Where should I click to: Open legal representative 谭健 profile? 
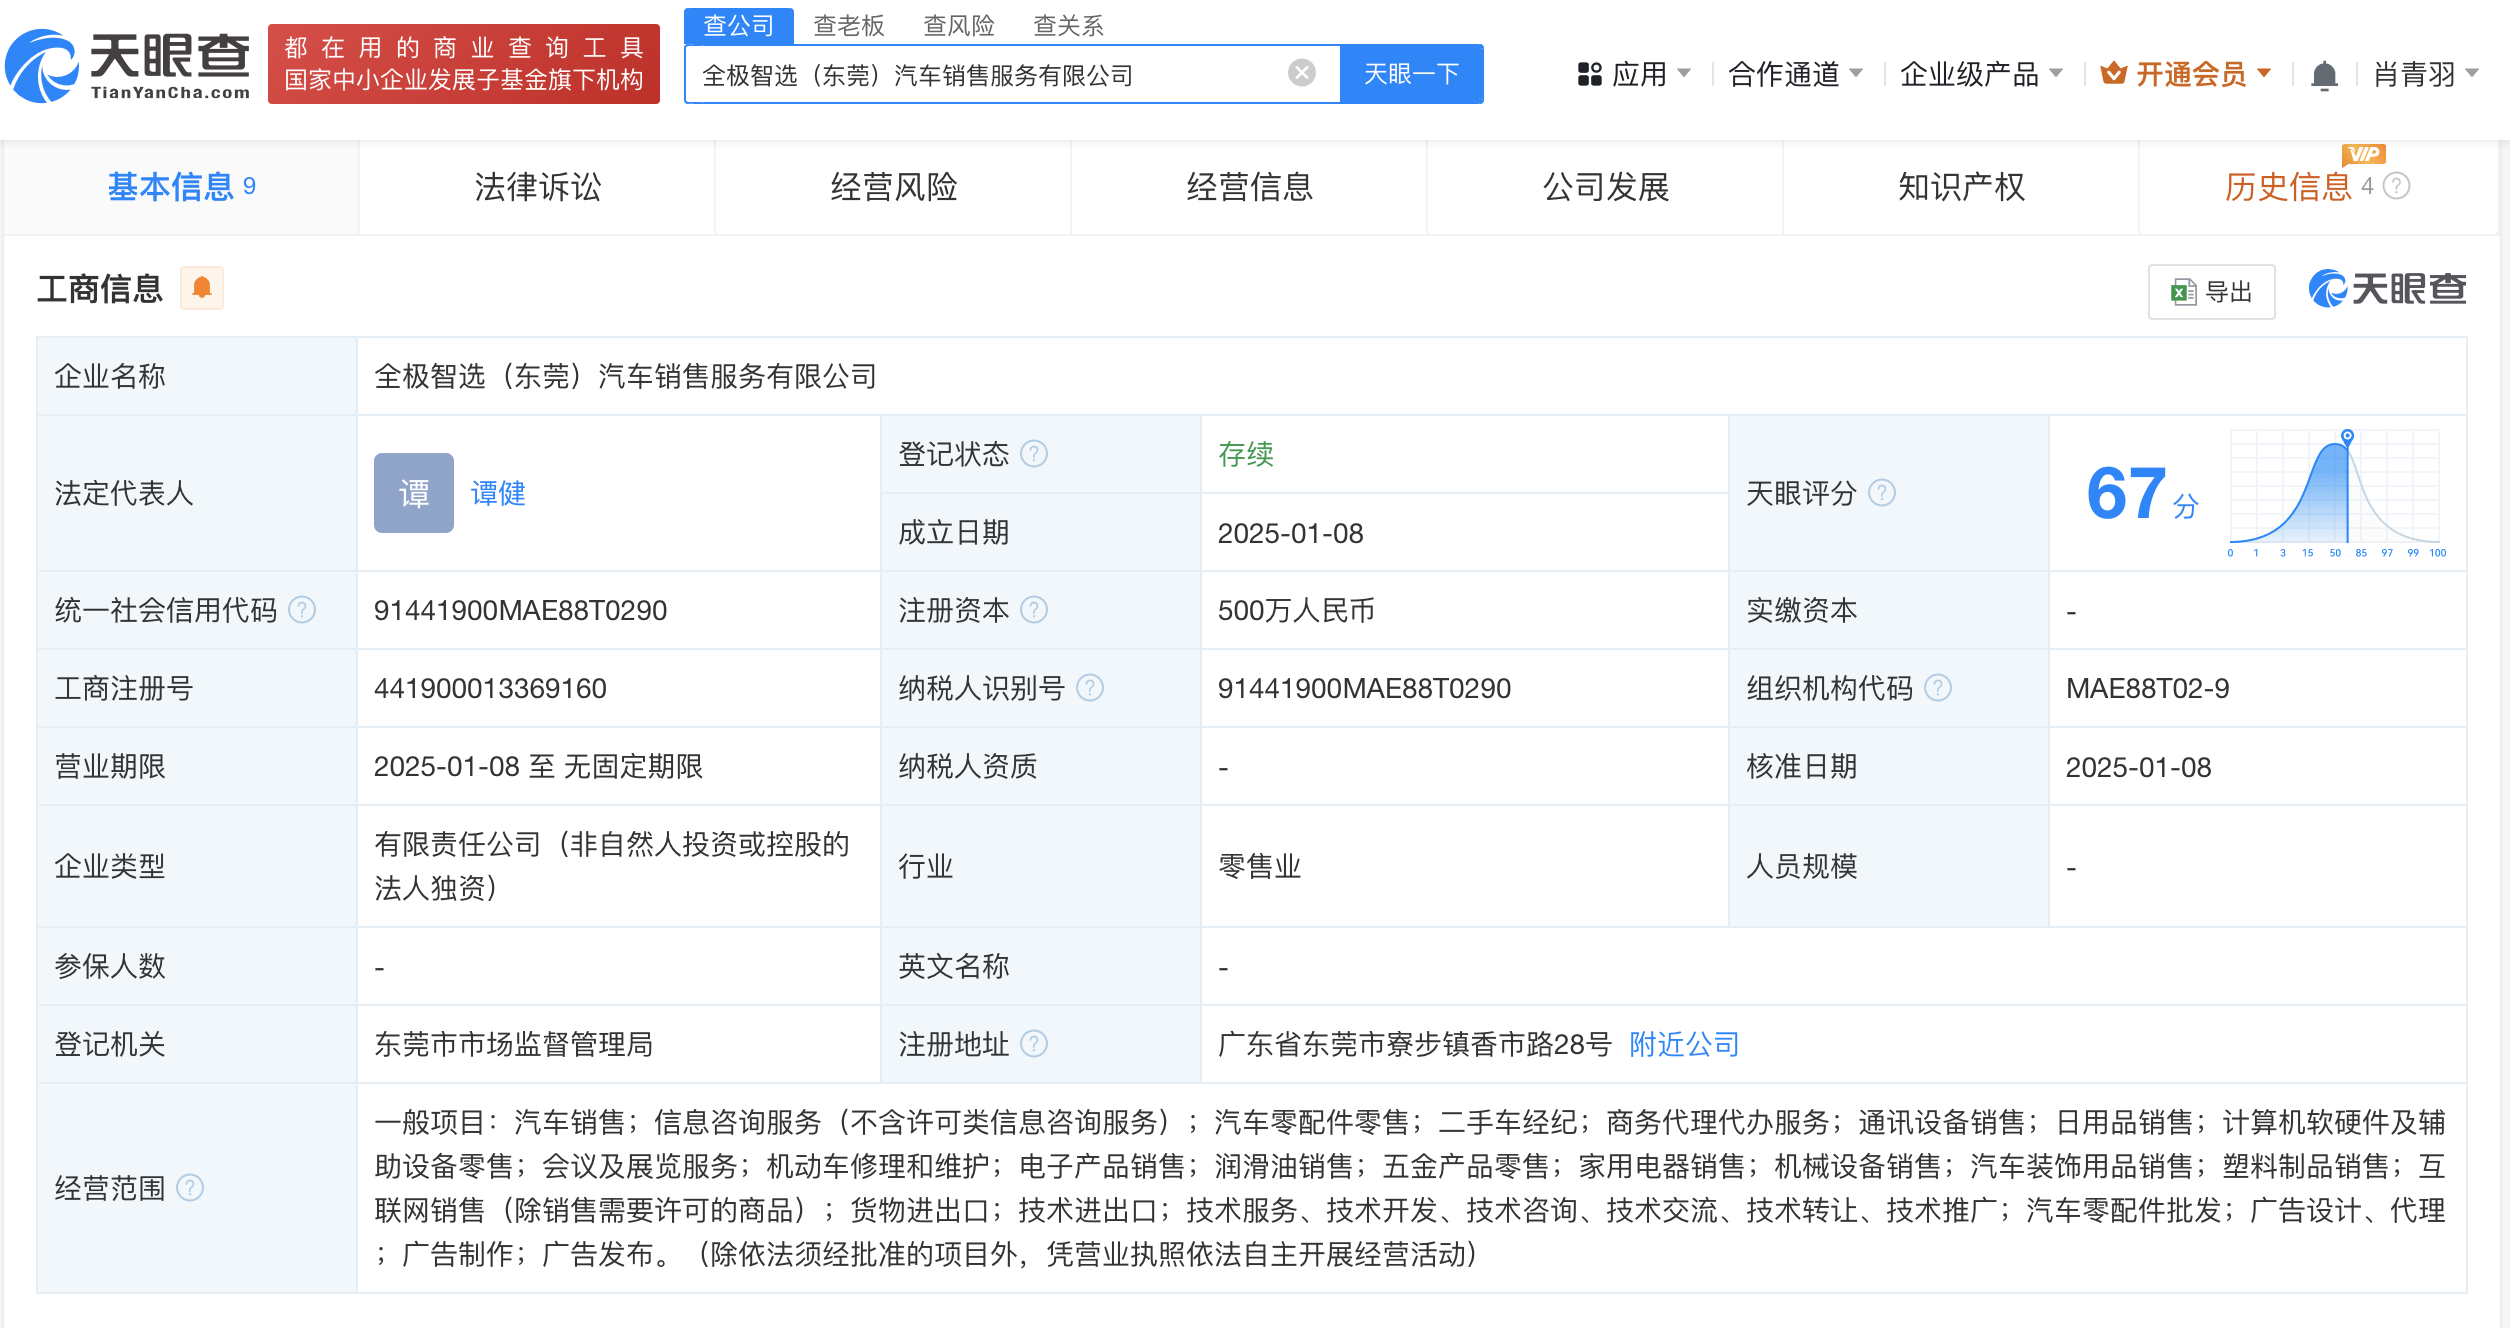pos(498,493)
